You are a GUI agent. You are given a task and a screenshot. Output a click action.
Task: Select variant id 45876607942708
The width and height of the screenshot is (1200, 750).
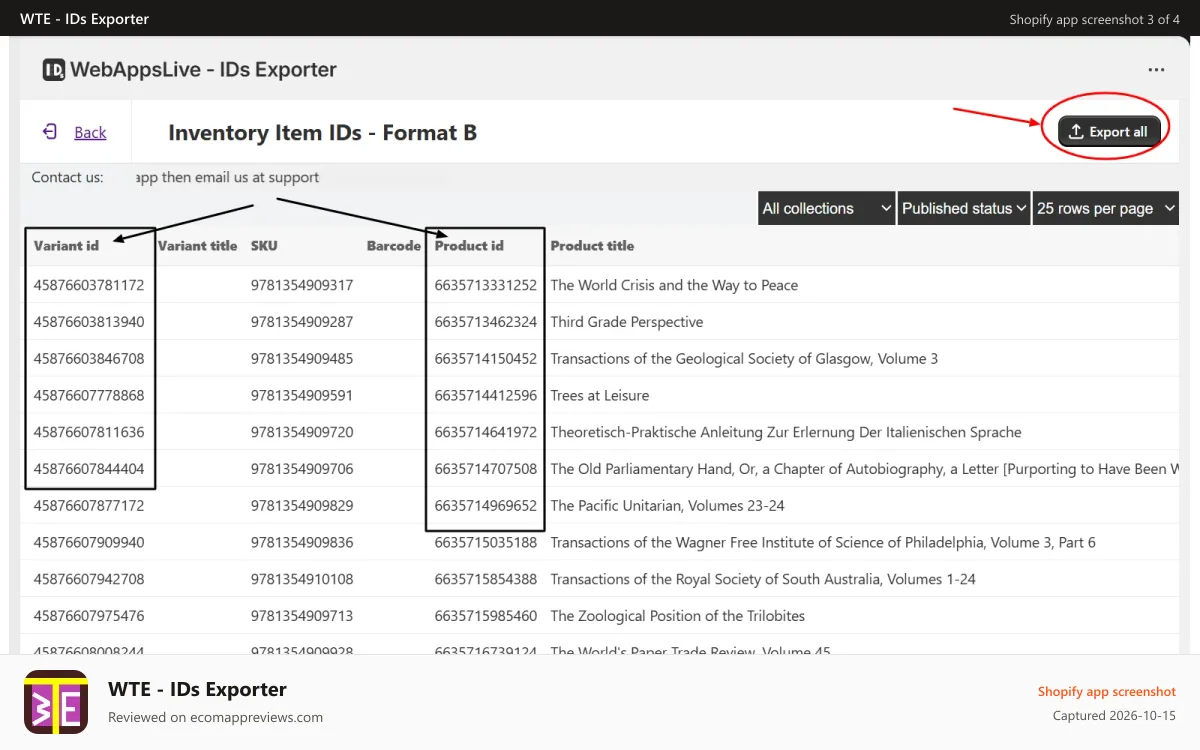[x=89, y=578]
